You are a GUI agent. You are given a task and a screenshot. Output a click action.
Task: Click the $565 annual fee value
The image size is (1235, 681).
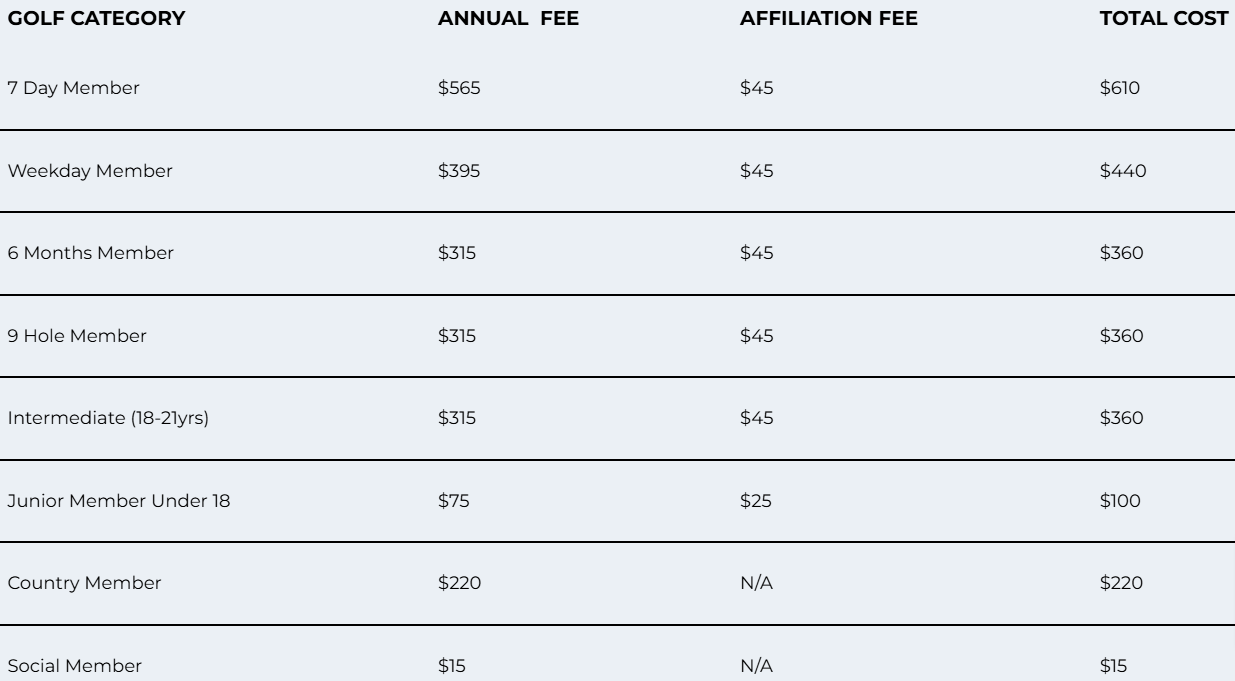point(459,88)
